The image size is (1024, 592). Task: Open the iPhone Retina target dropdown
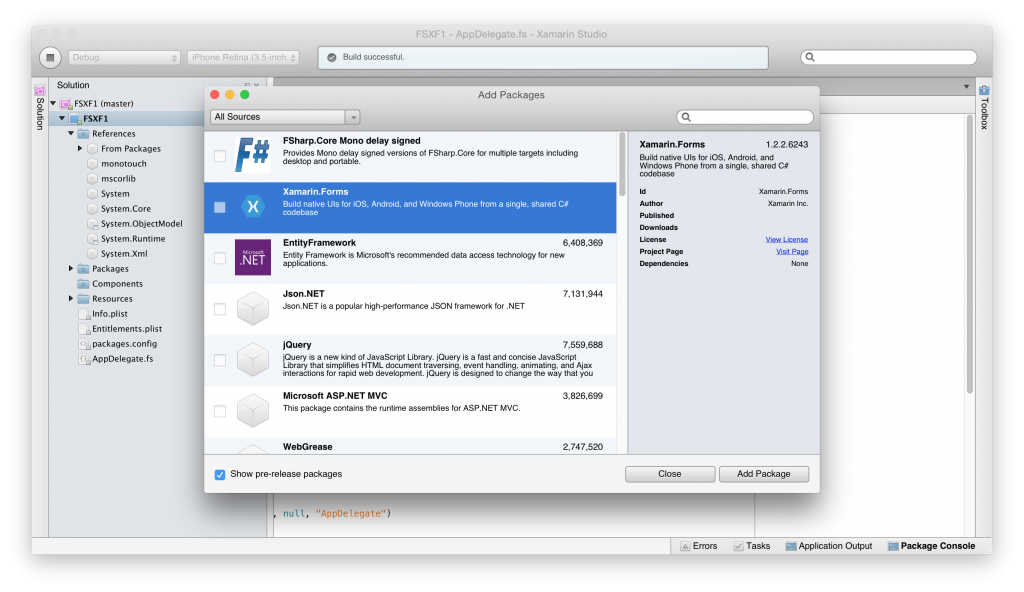pos(243,58)
